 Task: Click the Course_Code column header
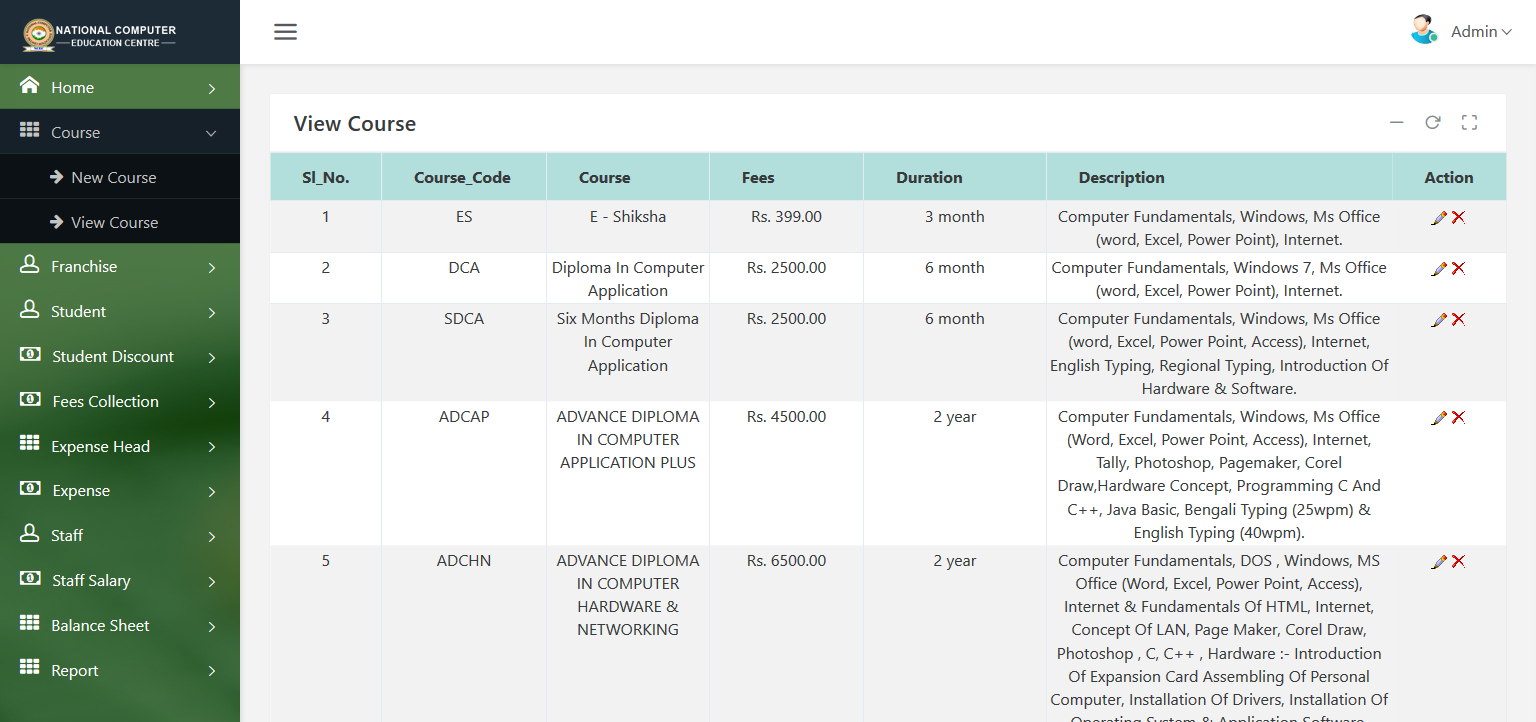click(x=463, y=177)
